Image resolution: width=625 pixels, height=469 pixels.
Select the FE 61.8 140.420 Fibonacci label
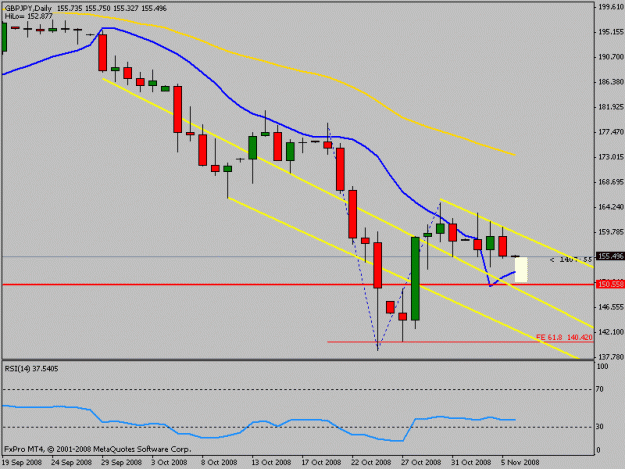tap(564, 338)
